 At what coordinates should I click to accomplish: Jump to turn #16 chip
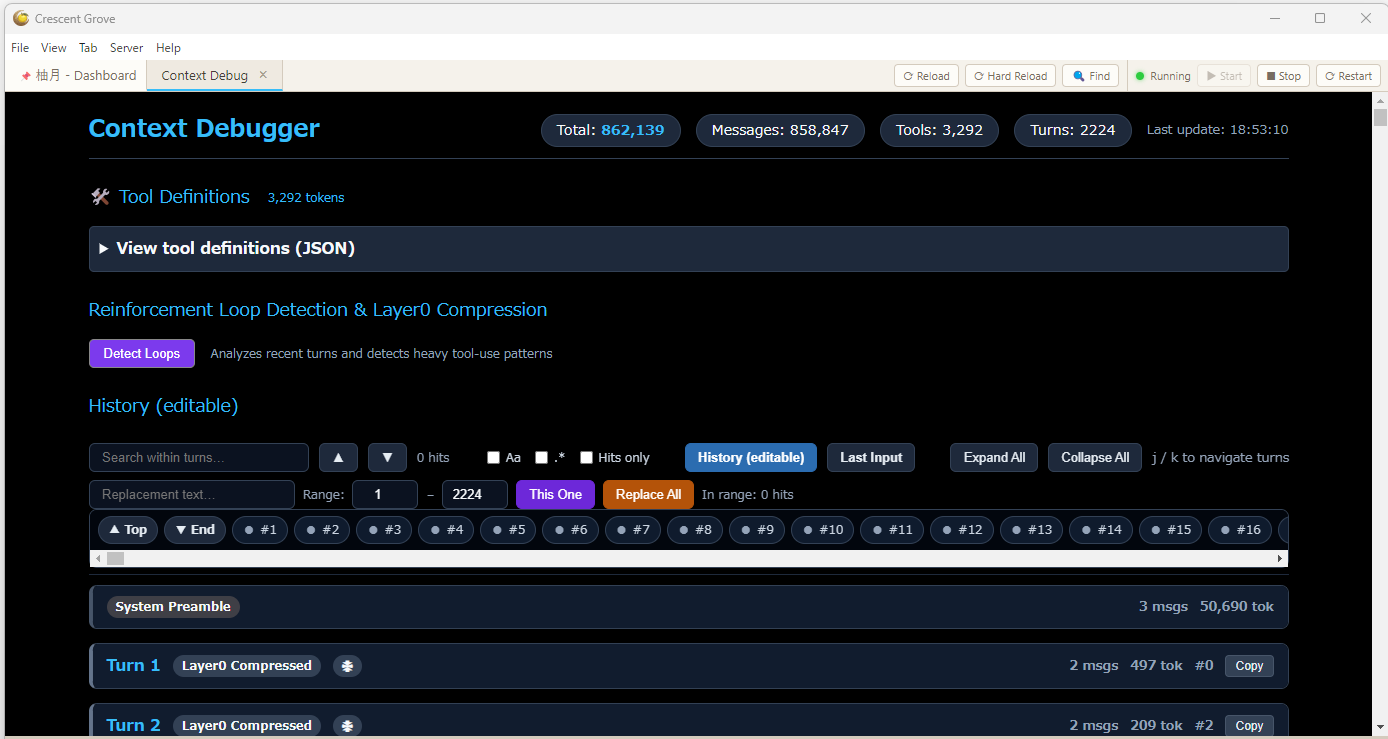coord(1240,530)
